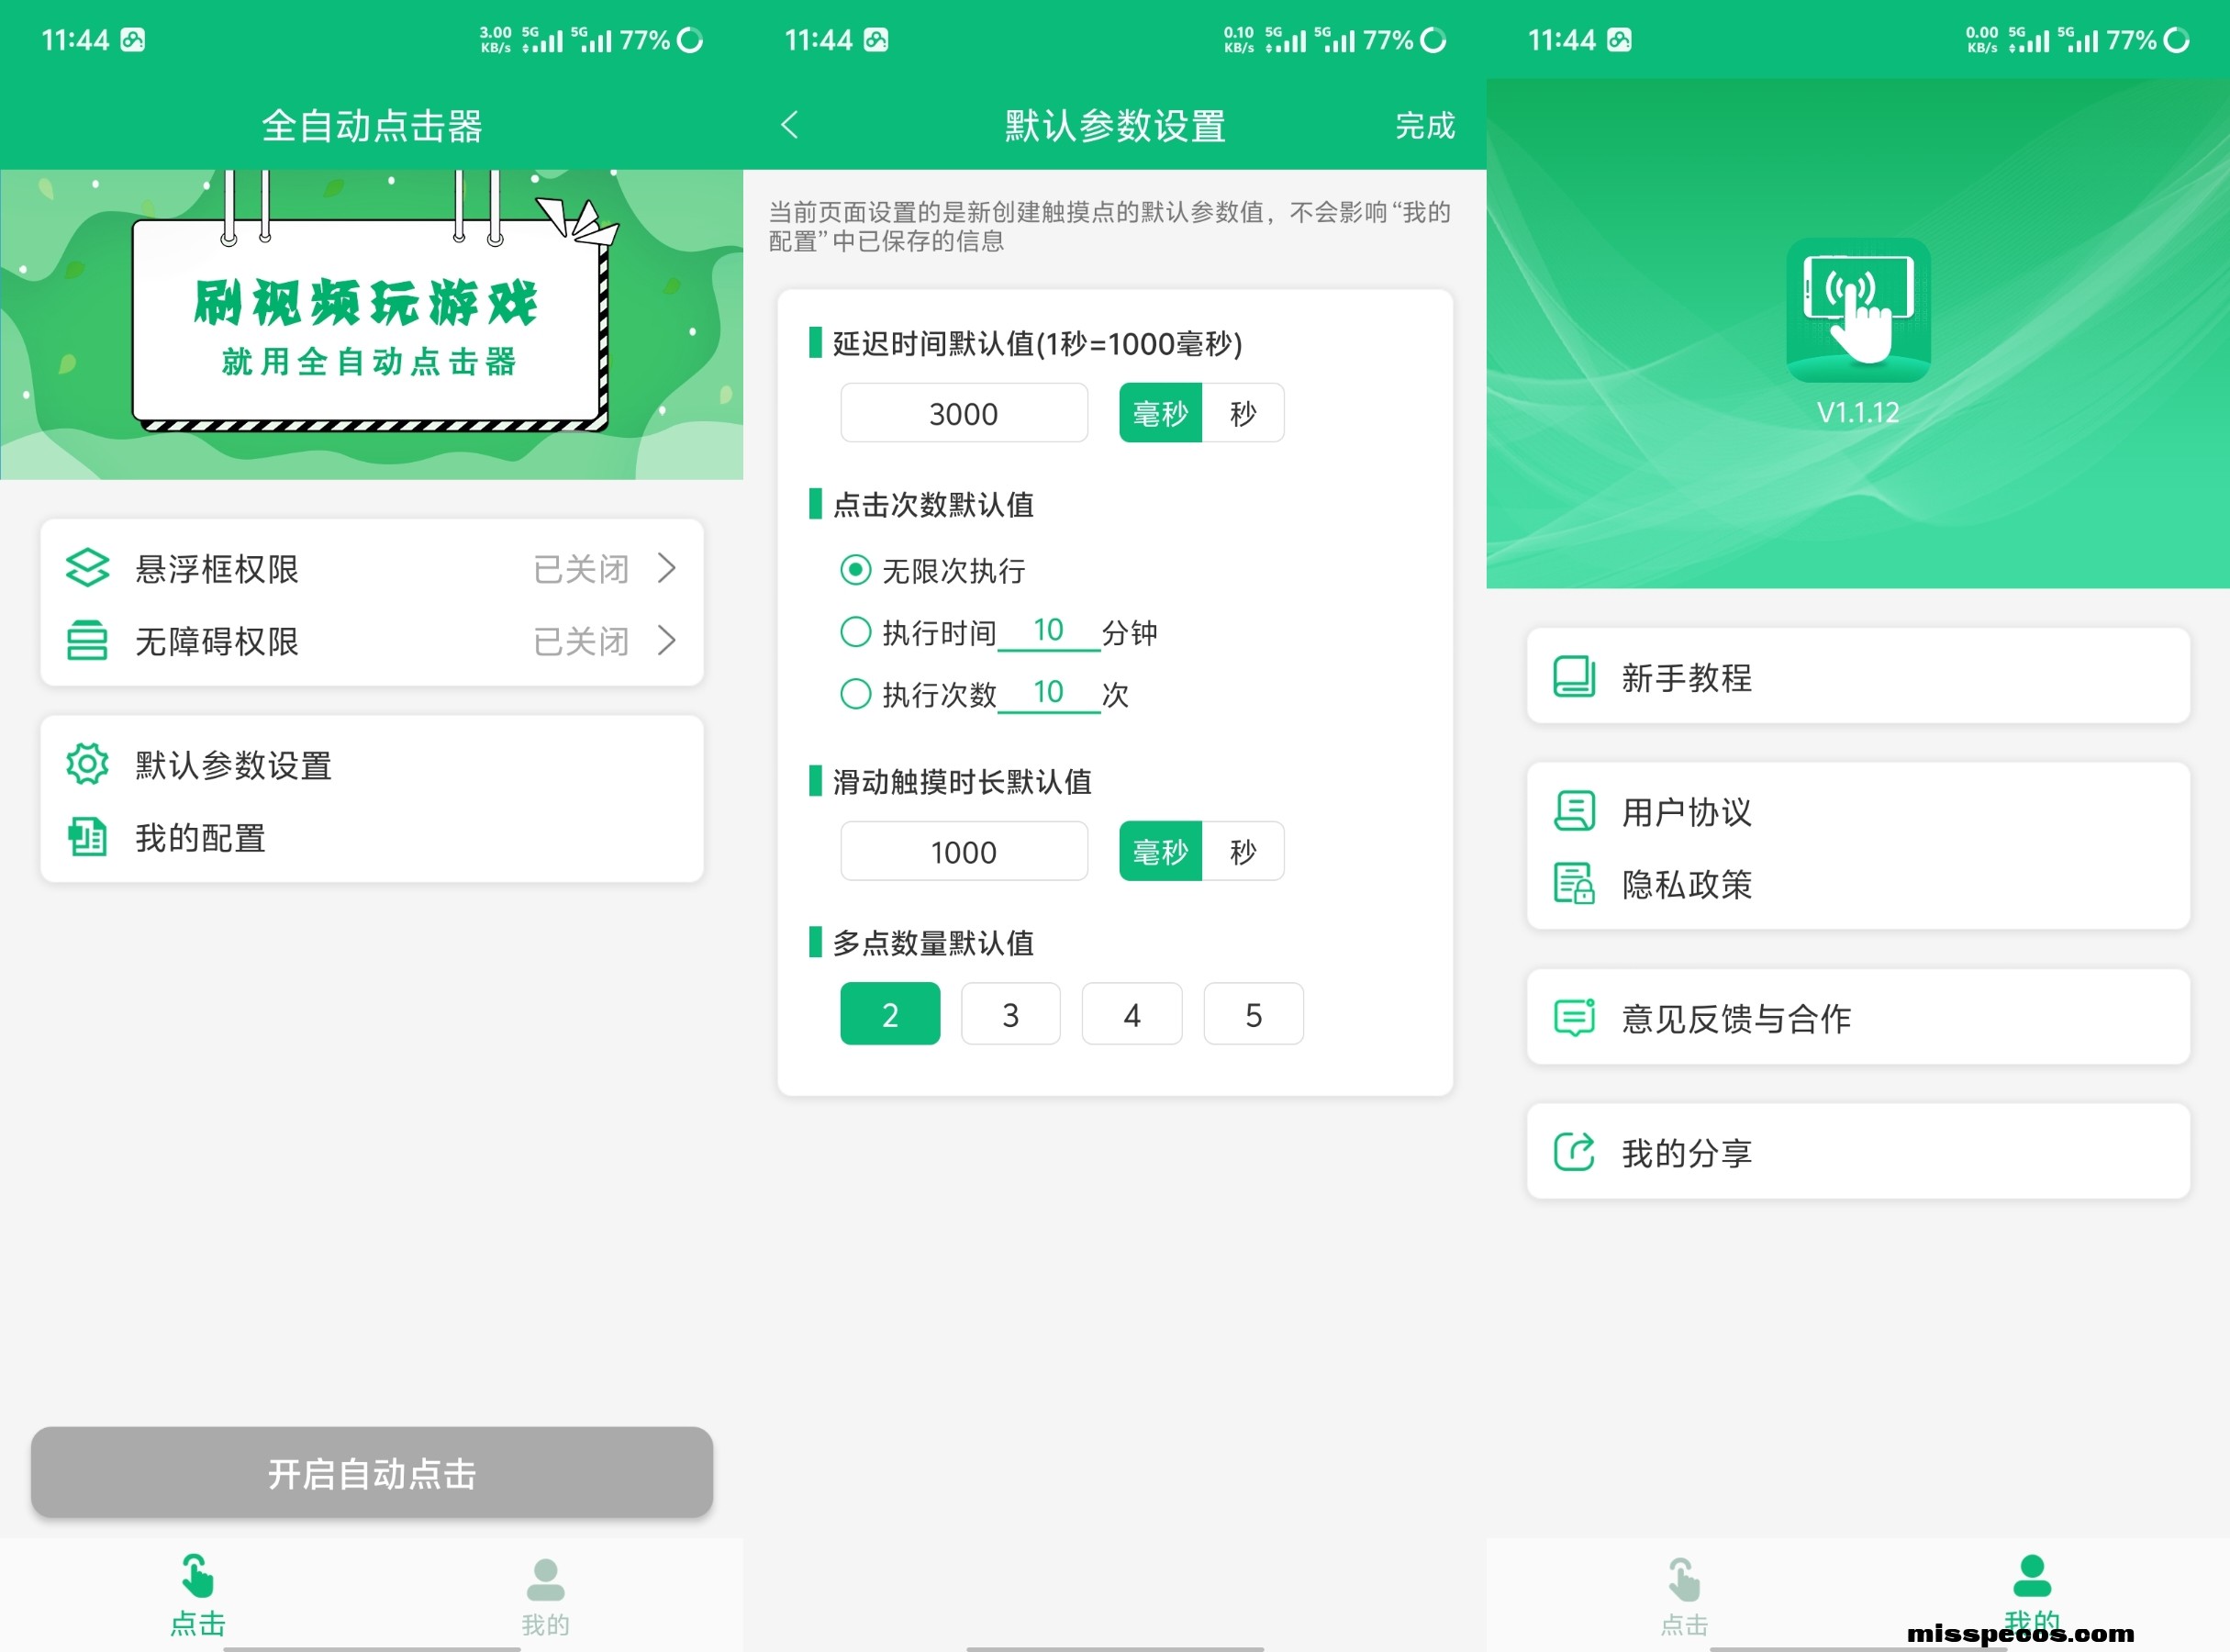
Task: Tap the 新手教程 book icon
Action: coord(1574,677)
